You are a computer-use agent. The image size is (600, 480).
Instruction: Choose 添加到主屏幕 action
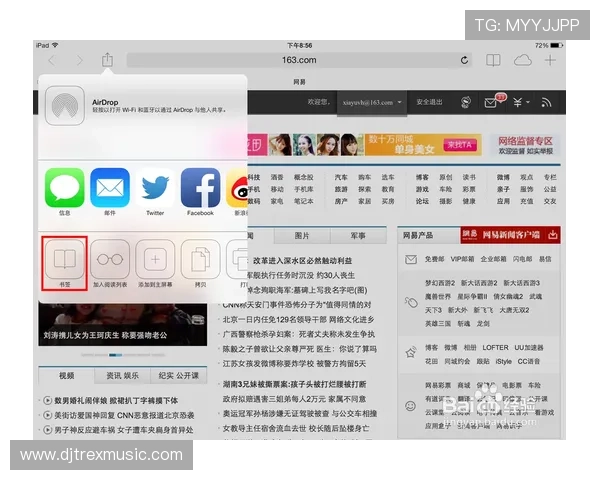[x=155, y=263]
